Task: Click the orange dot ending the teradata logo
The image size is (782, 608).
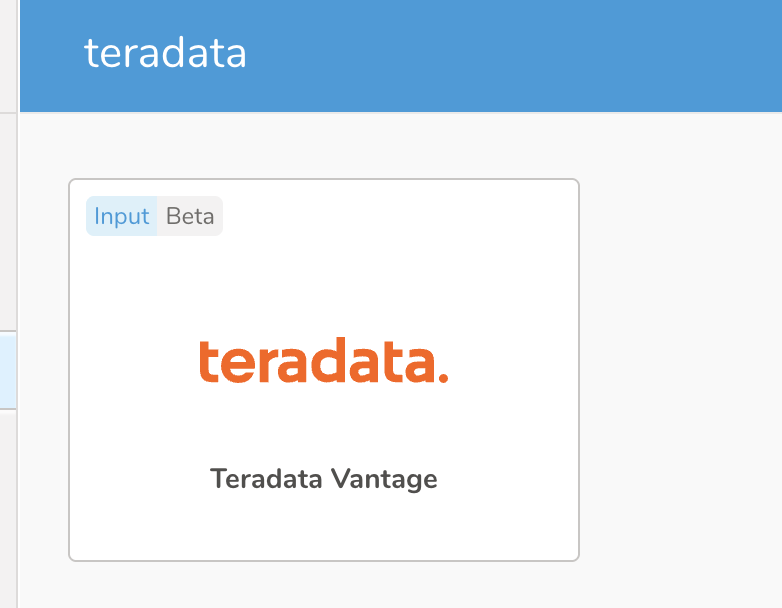Action: tap(443, 378)
